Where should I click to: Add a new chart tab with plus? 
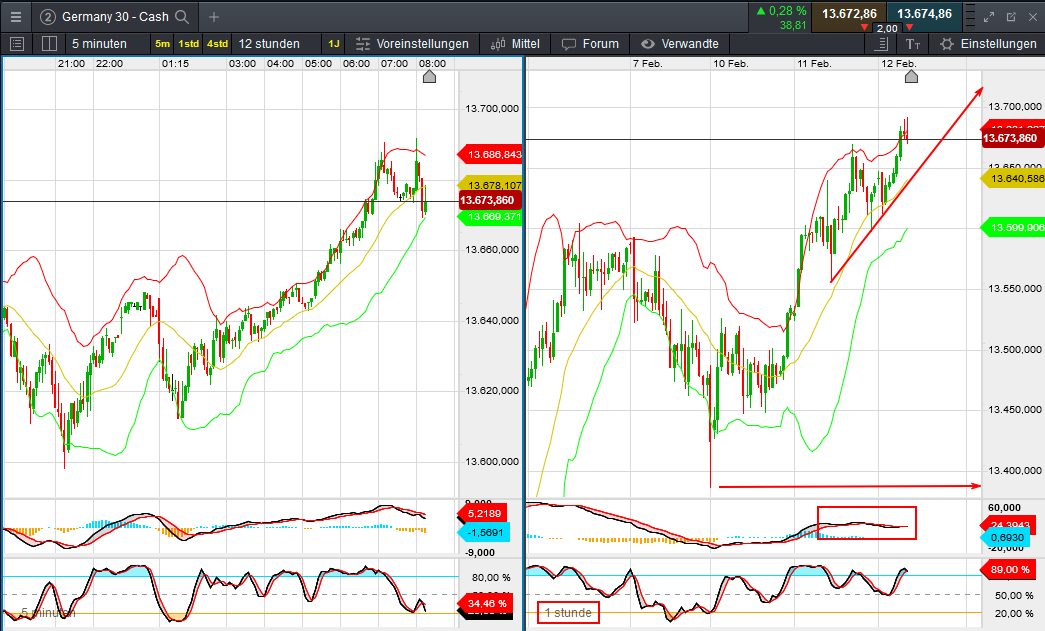point(214,17)
